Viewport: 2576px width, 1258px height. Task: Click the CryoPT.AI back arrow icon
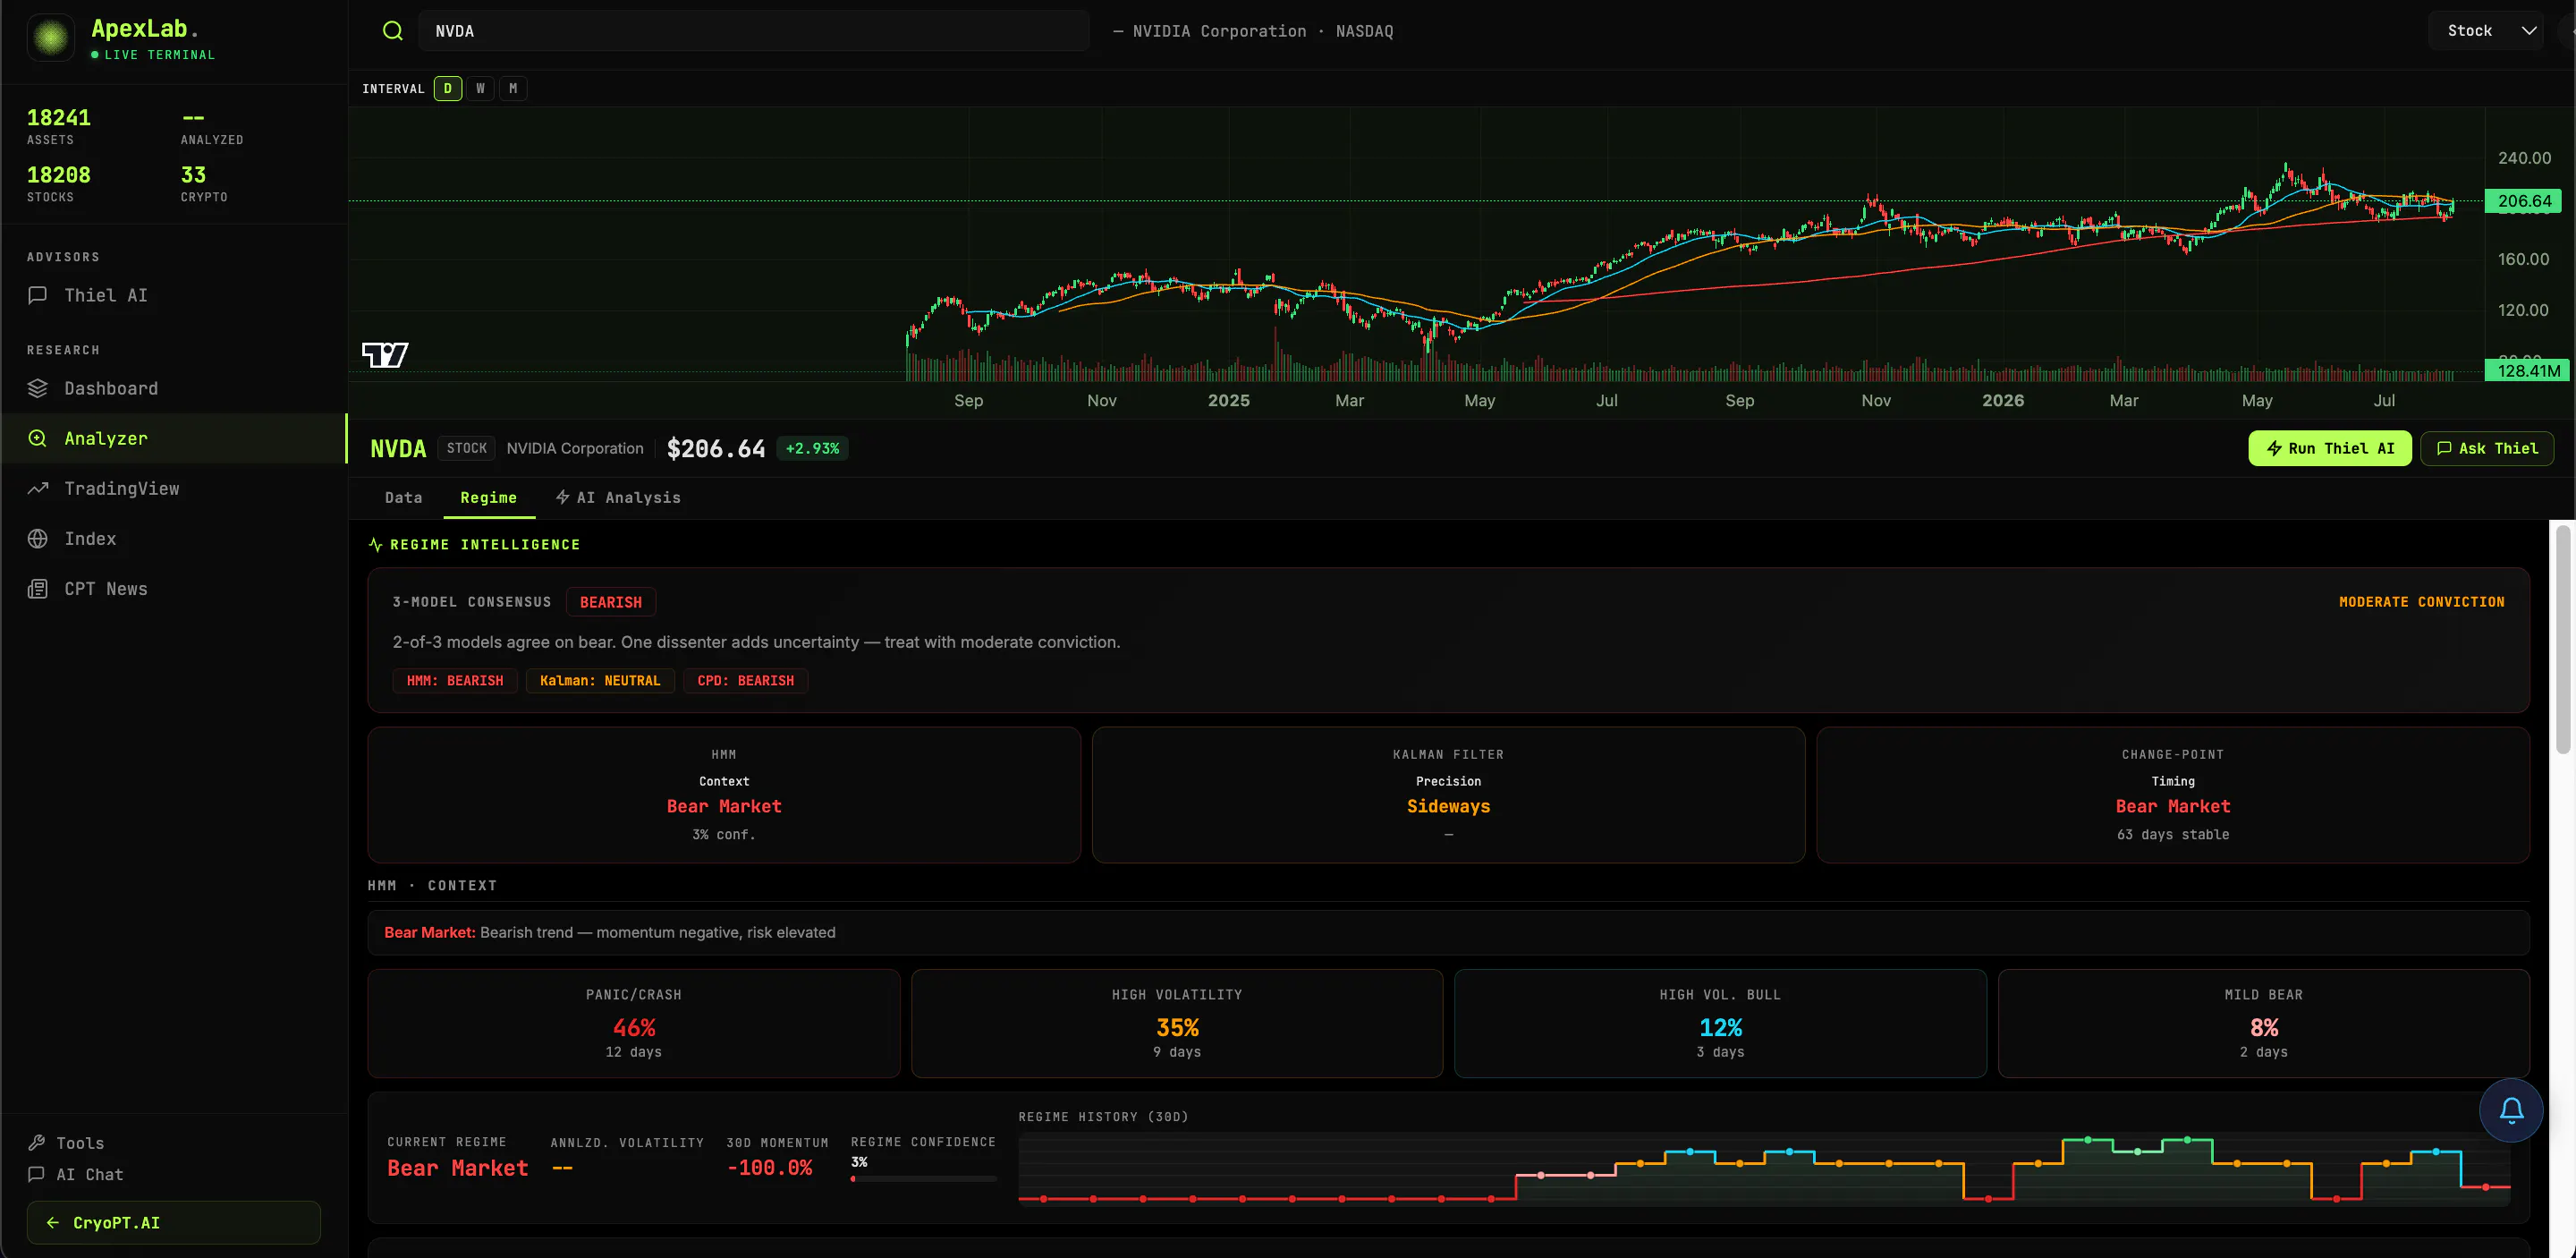coord(53,1222)
